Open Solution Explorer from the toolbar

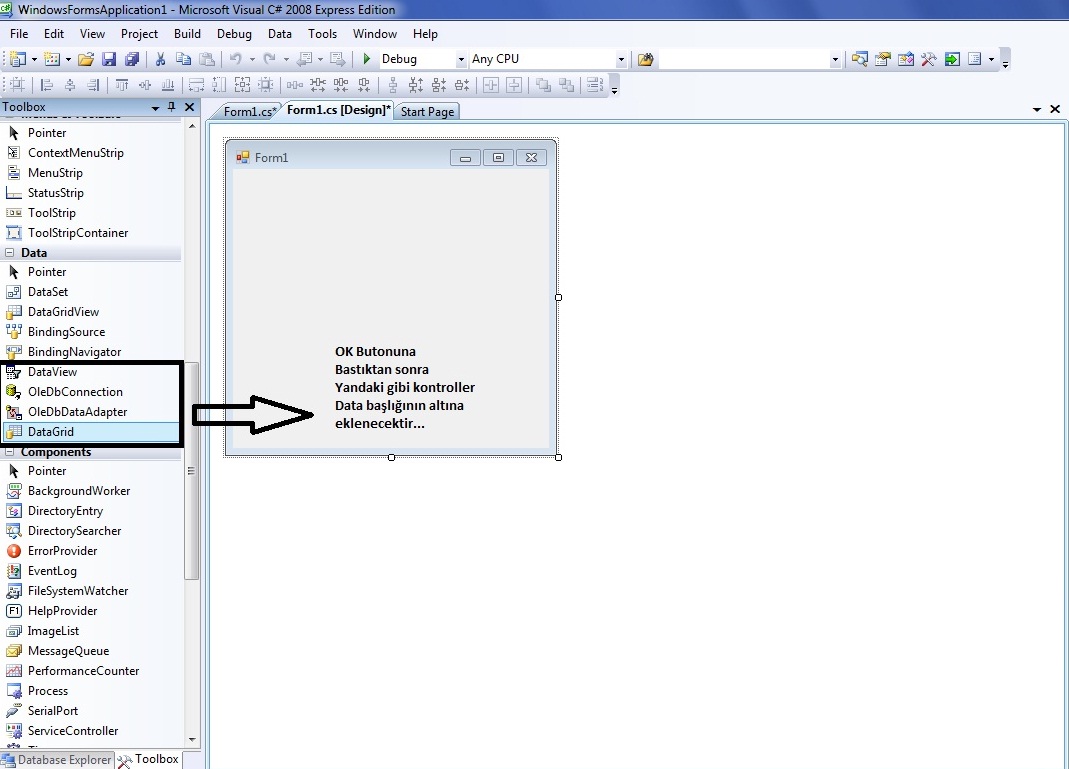(x=859, y=60)
